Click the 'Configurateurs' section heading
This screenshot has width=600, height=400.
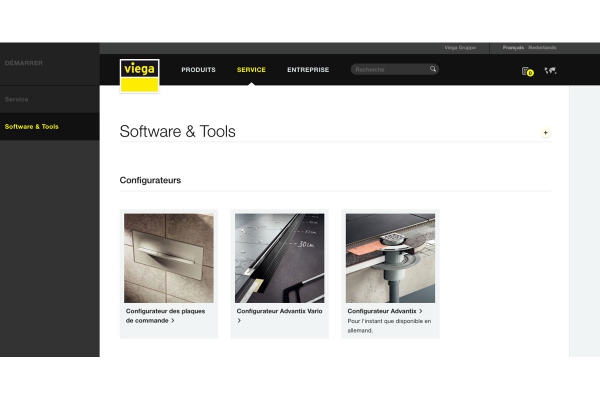coord(150,180)
